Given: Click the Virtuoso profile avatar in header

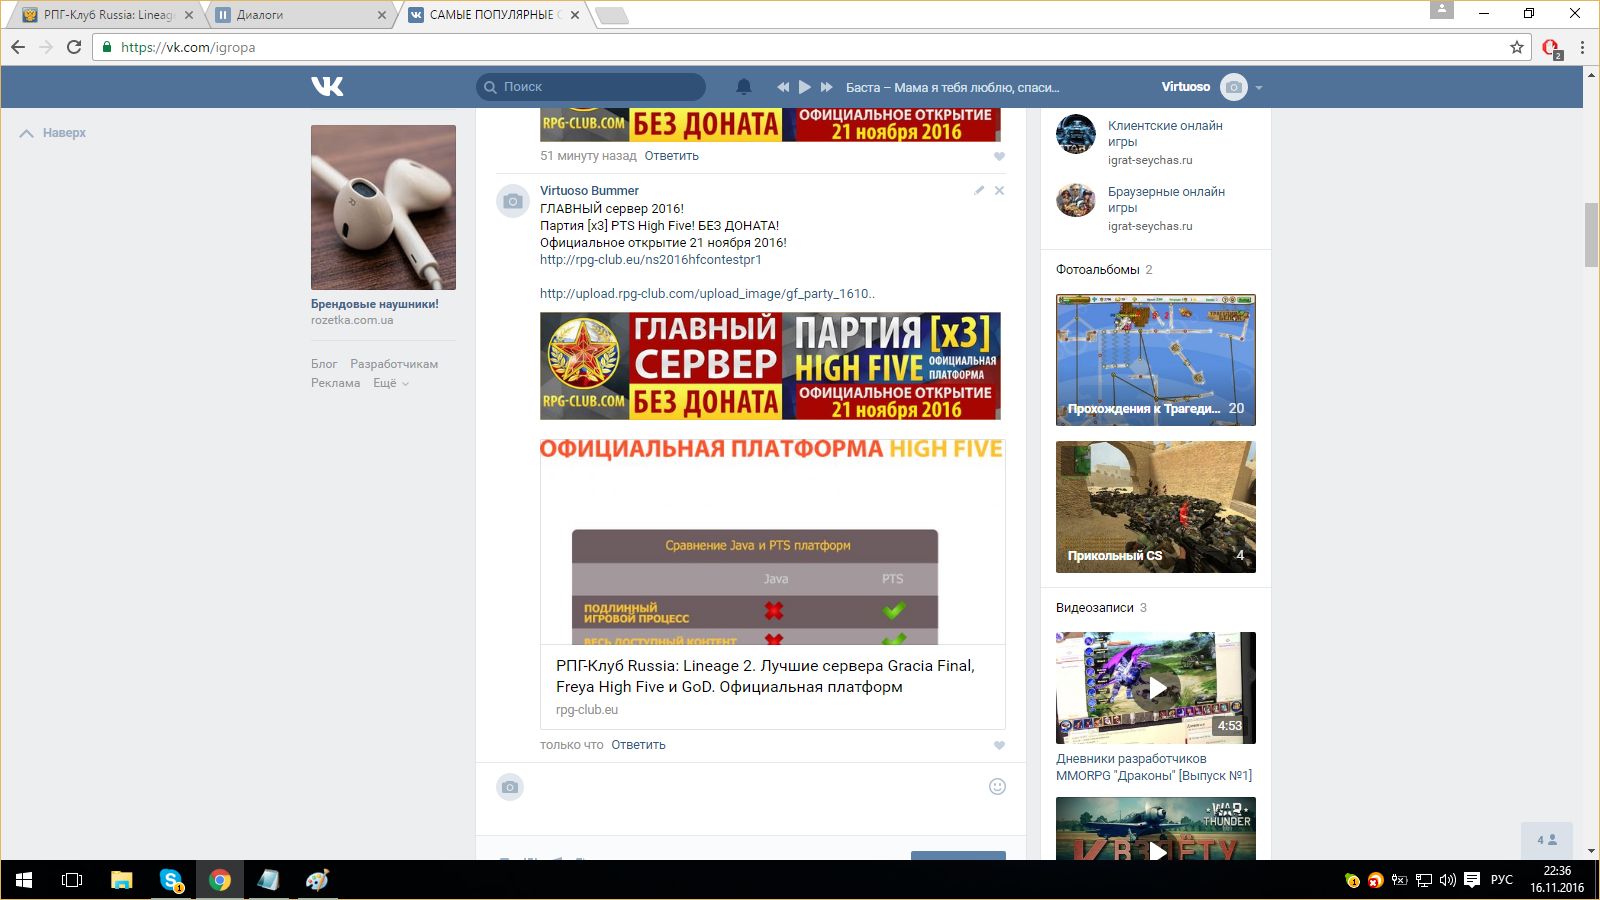Looking at the screenshot, I should coord(1235,87).
